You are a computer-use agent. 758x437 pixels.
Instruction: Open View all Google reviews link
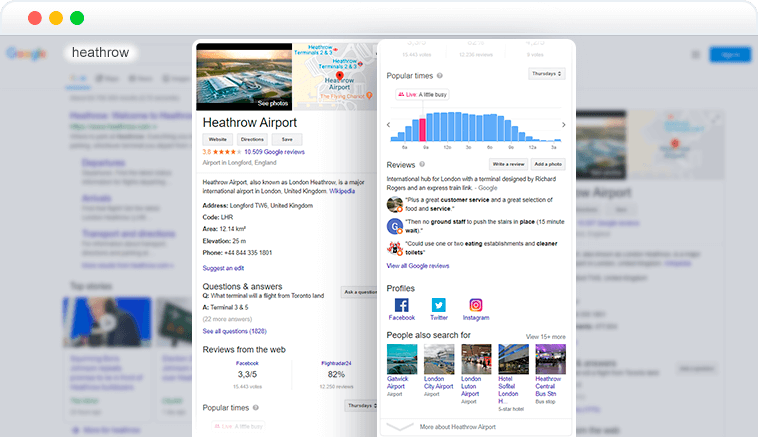coord(418,266)
